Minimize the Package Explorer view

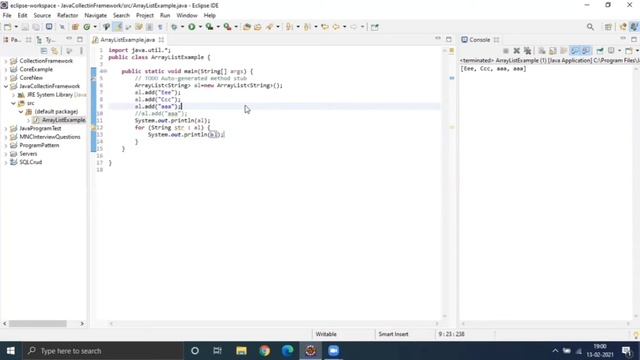tap(69, 39)
